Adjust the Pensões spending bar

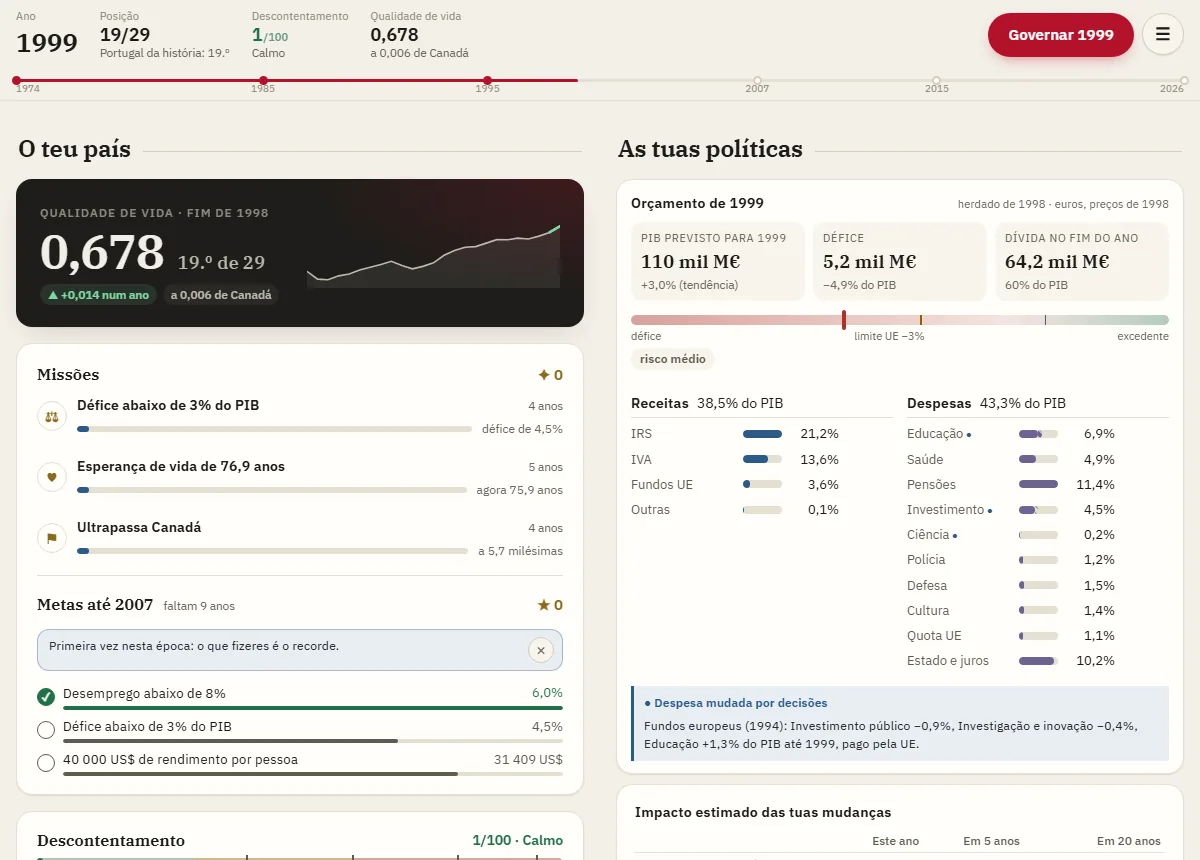[1038, 485]
